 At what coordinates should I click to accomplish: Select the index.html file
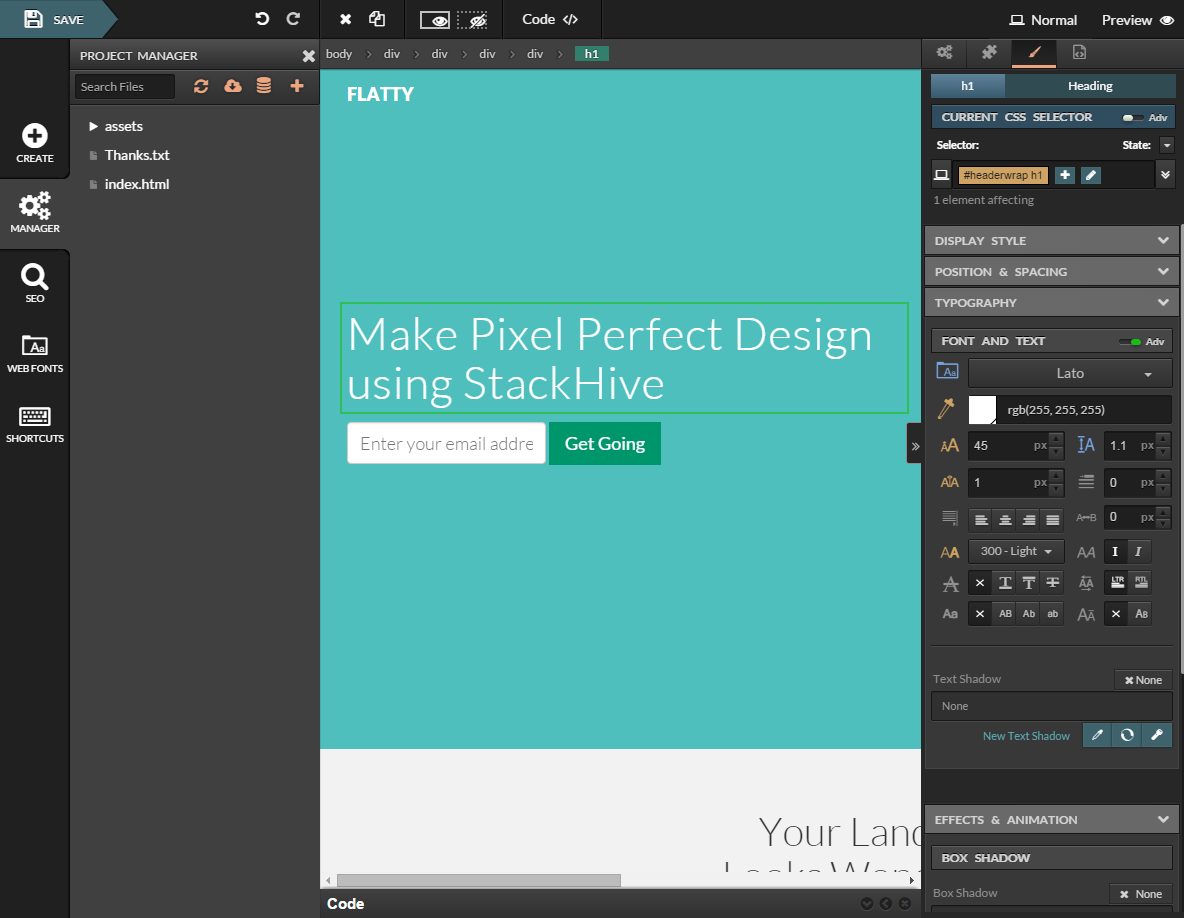pyautogui.click(x=137, y=184)
